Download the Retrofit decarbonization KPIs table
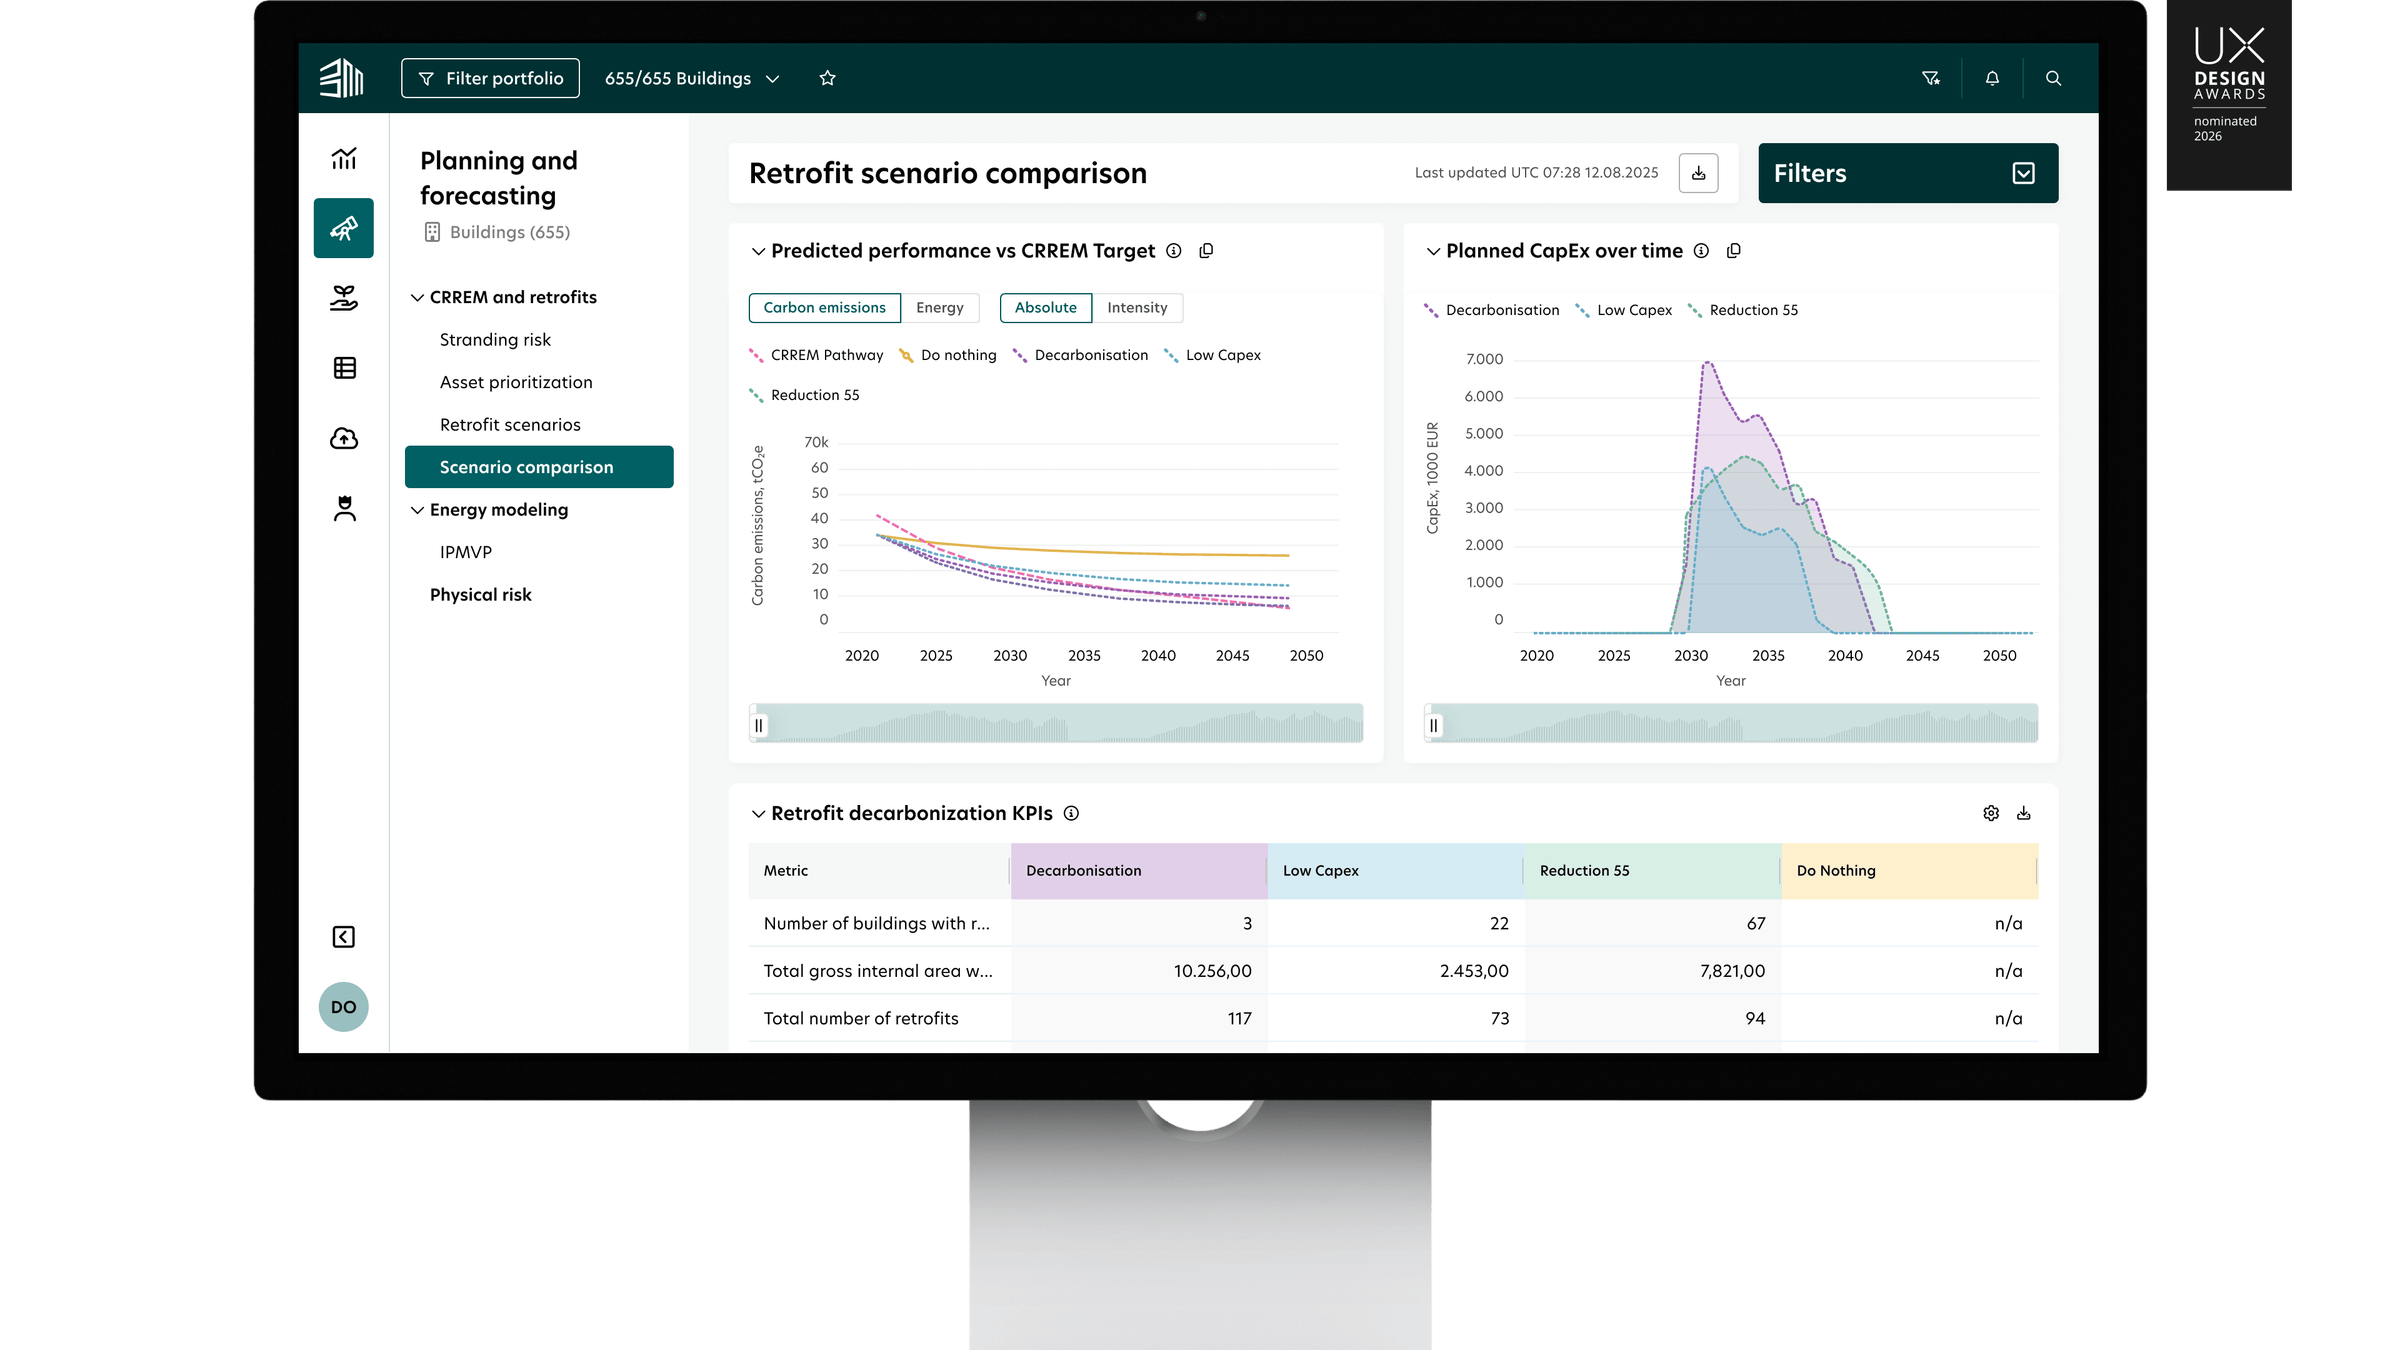Viewport: 2400px width, 1350px height. click(2024, 813)
